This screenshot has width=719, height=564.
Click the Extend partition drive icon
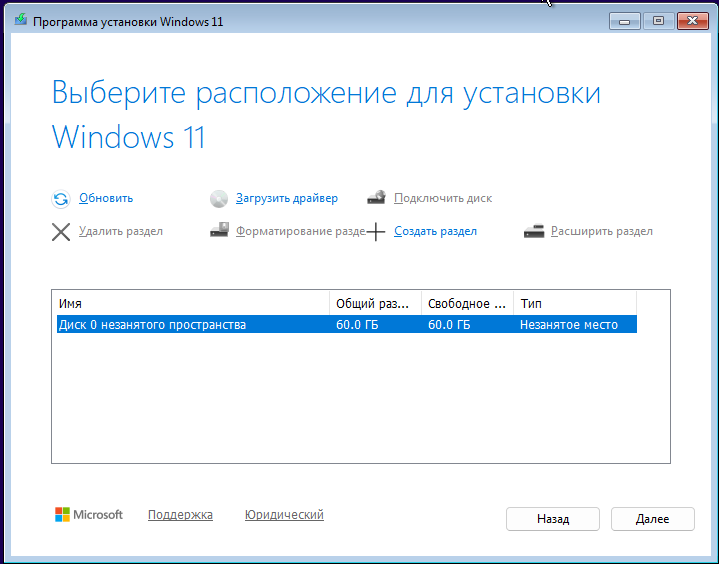point(534,232)
